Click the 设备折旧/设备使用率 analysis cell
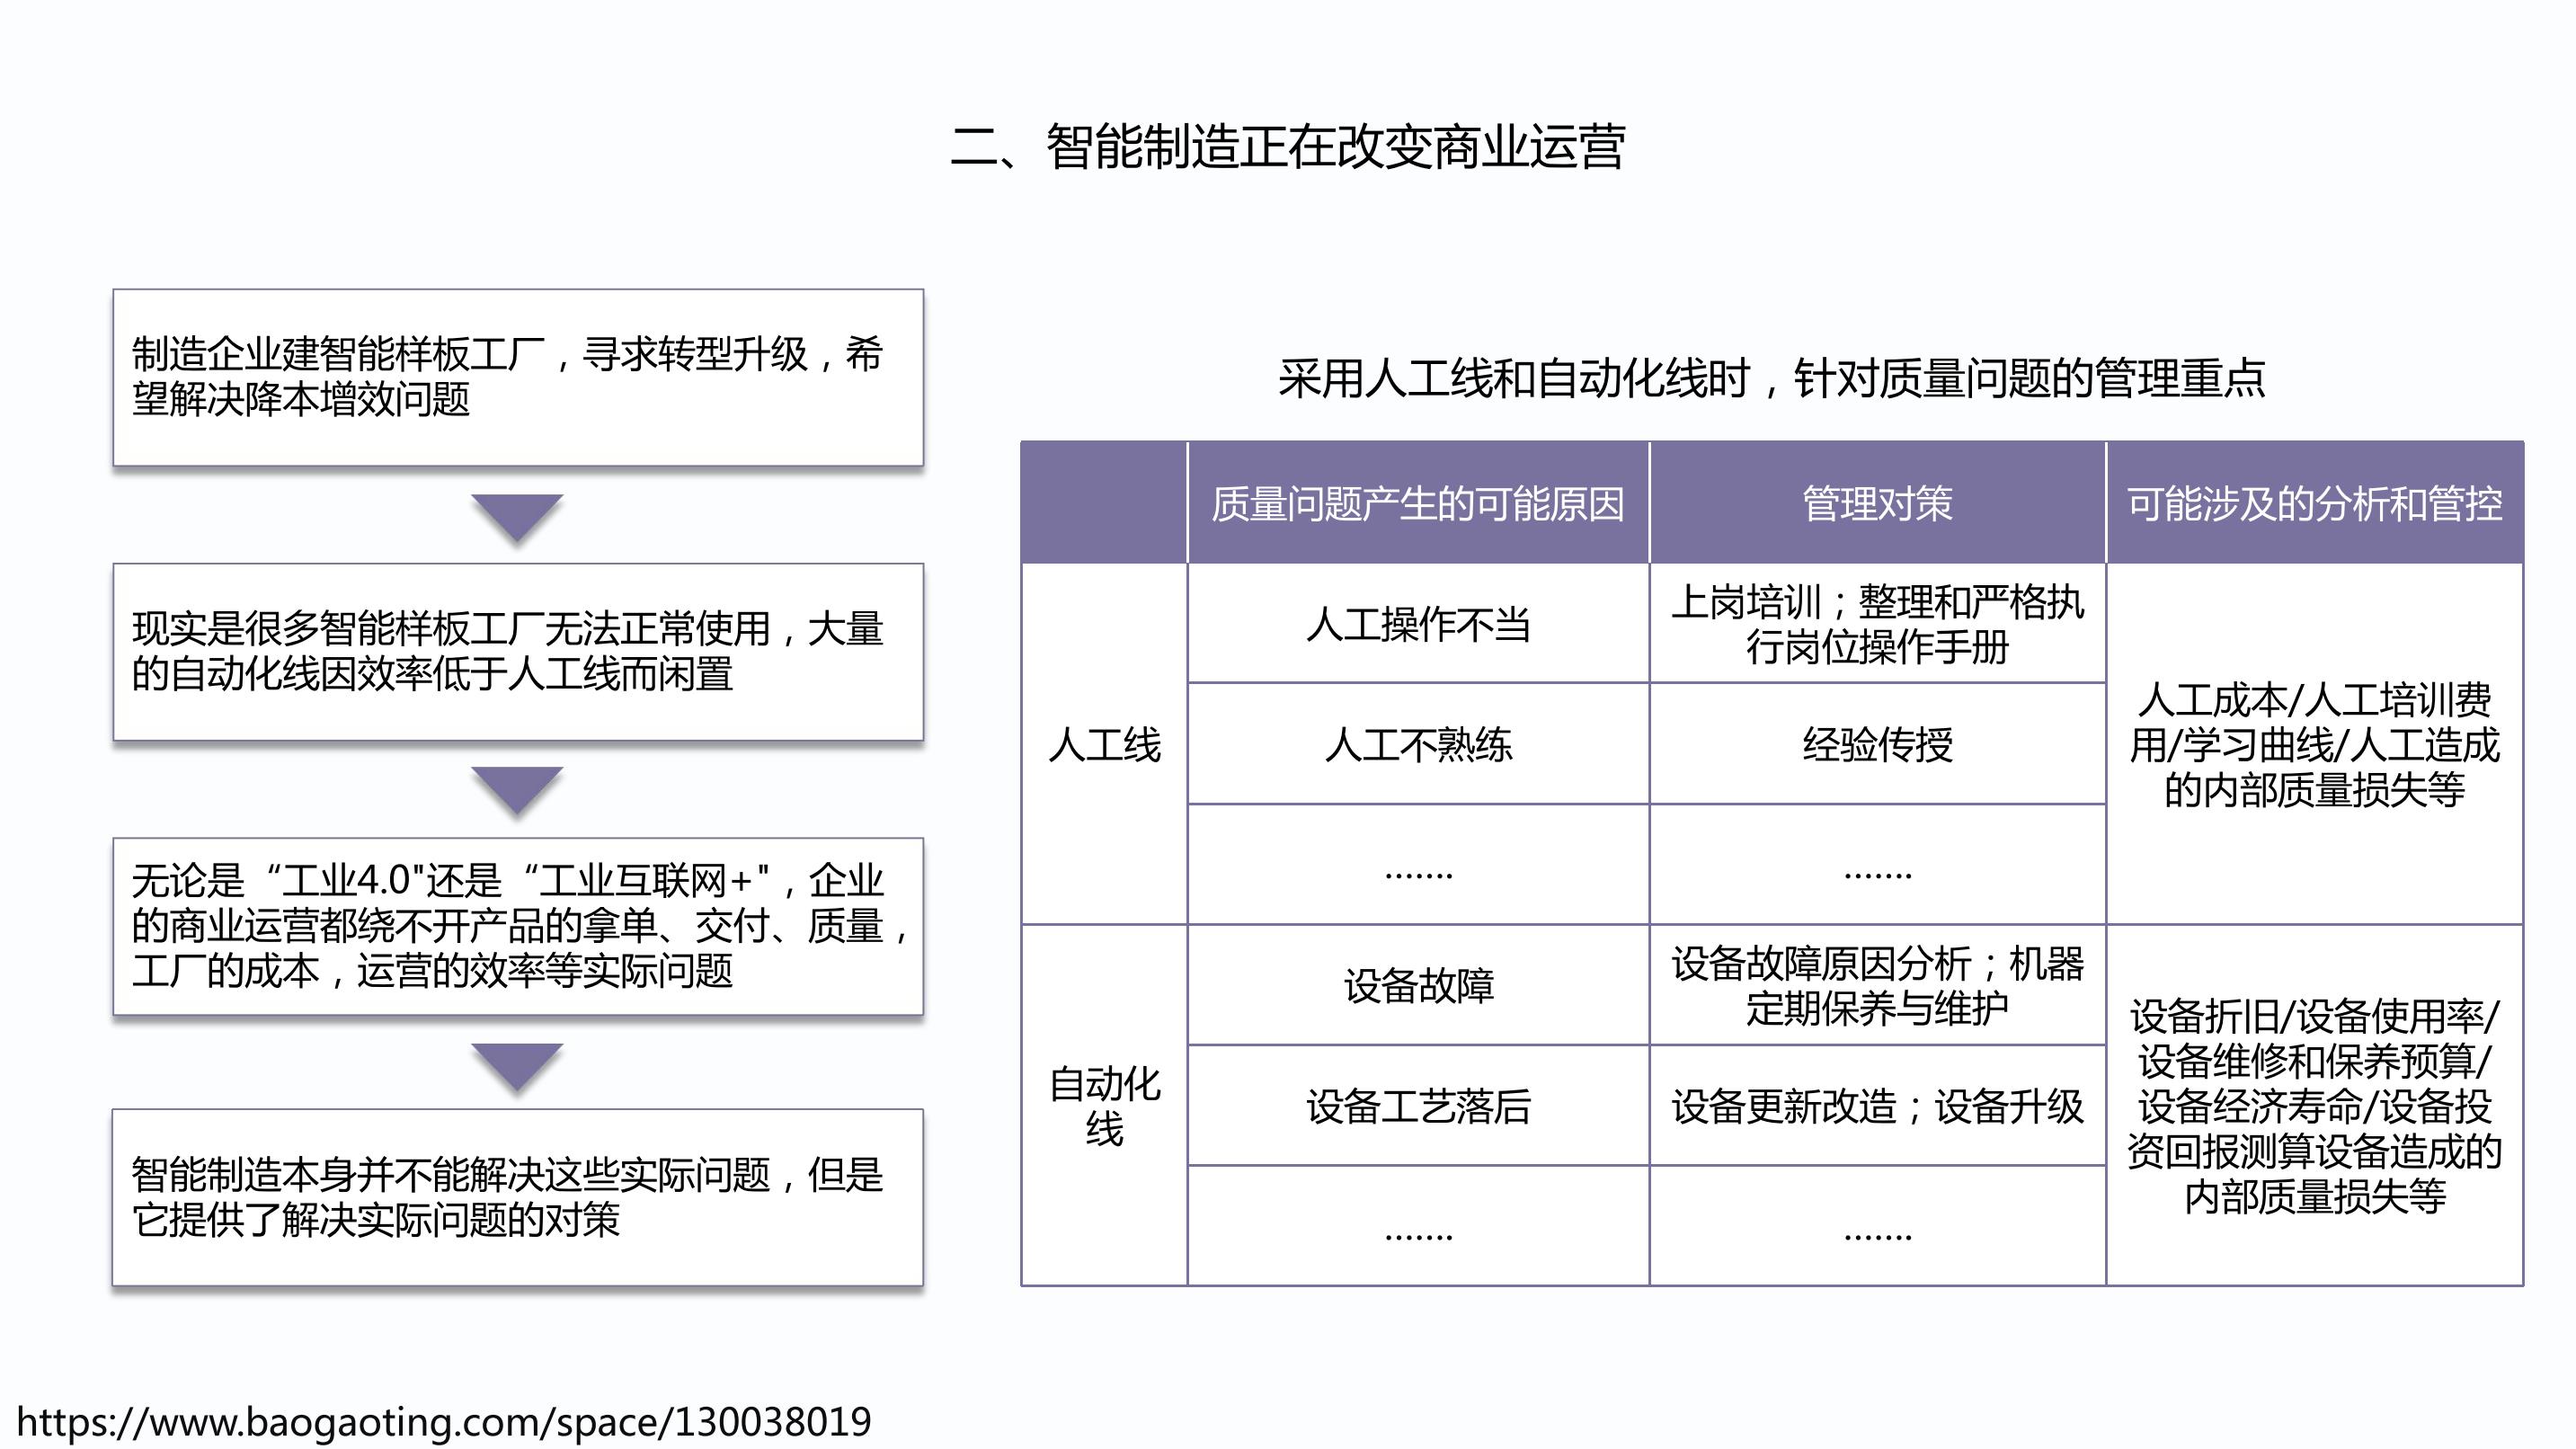The width and height of the screenshot is (2576, 1449). [2314, 1105]
